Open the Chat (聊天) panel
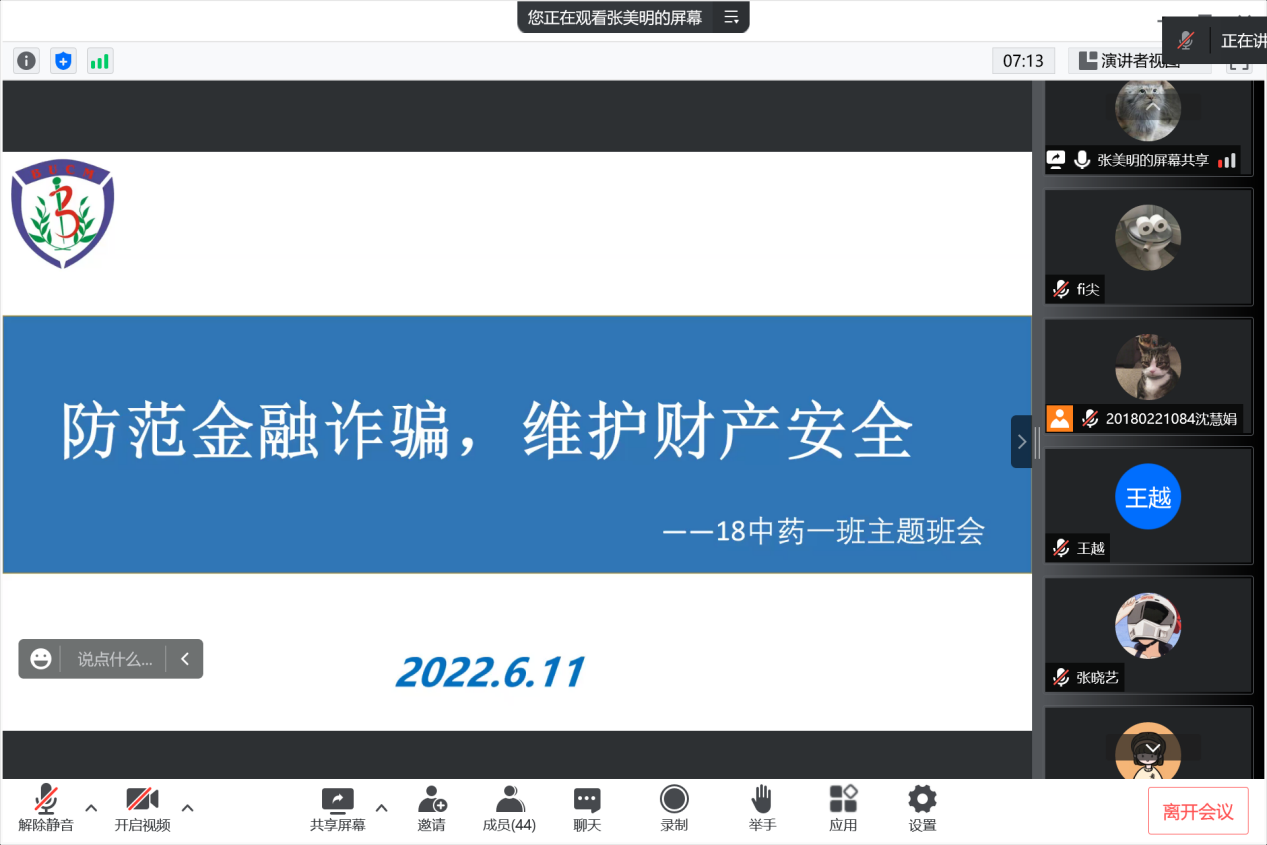The width and height of the screenshot is (1267, 845). tap(587, 808)
